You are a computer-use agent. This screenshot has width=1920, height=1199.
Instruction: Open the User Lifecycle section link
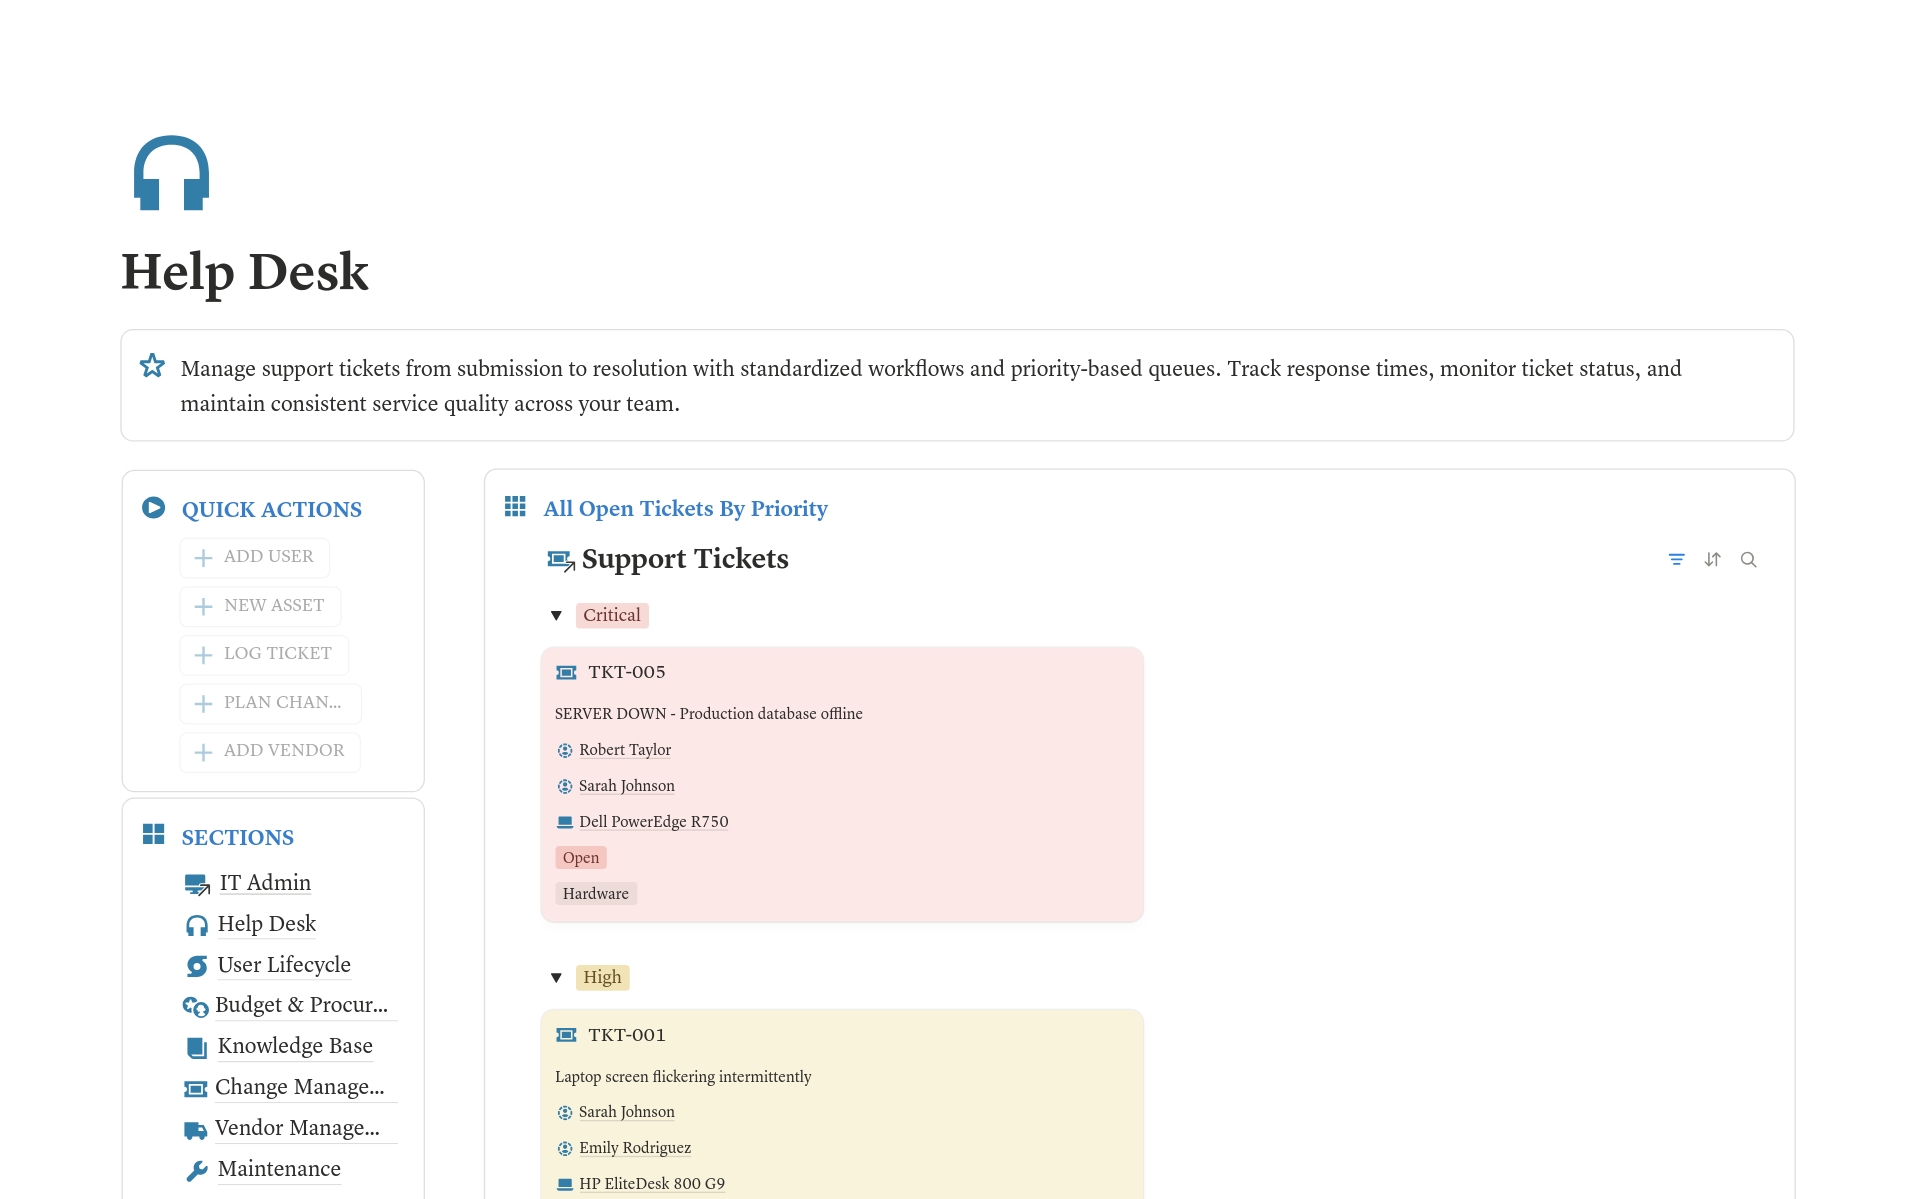(x=284, y=964)
